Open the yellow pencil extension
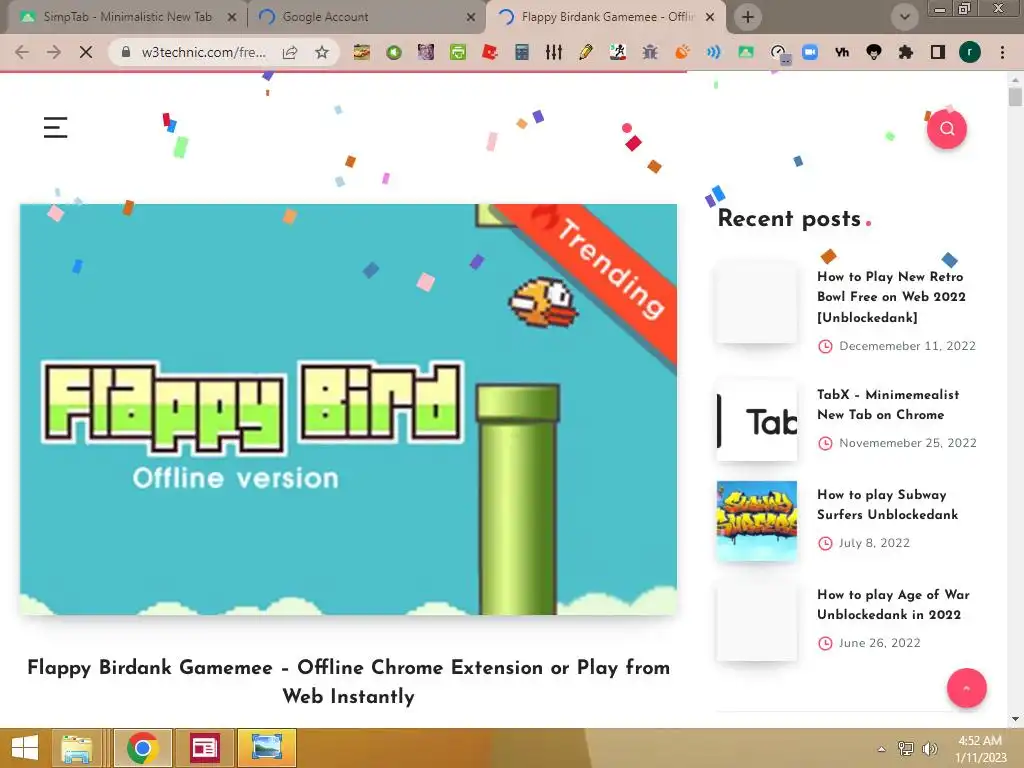This screenshot has width=1024, height=768. point(586,52)
